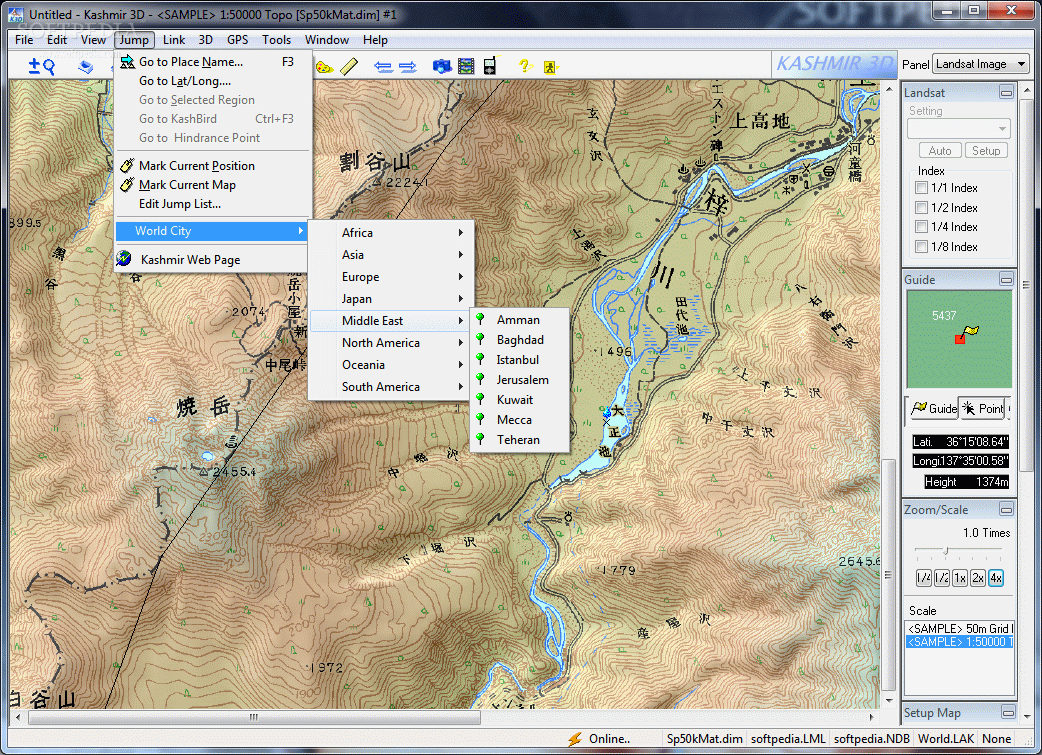Click the forward arrow toolbar icon
This screenshot has height=755, width=1042.
point(407,66)
